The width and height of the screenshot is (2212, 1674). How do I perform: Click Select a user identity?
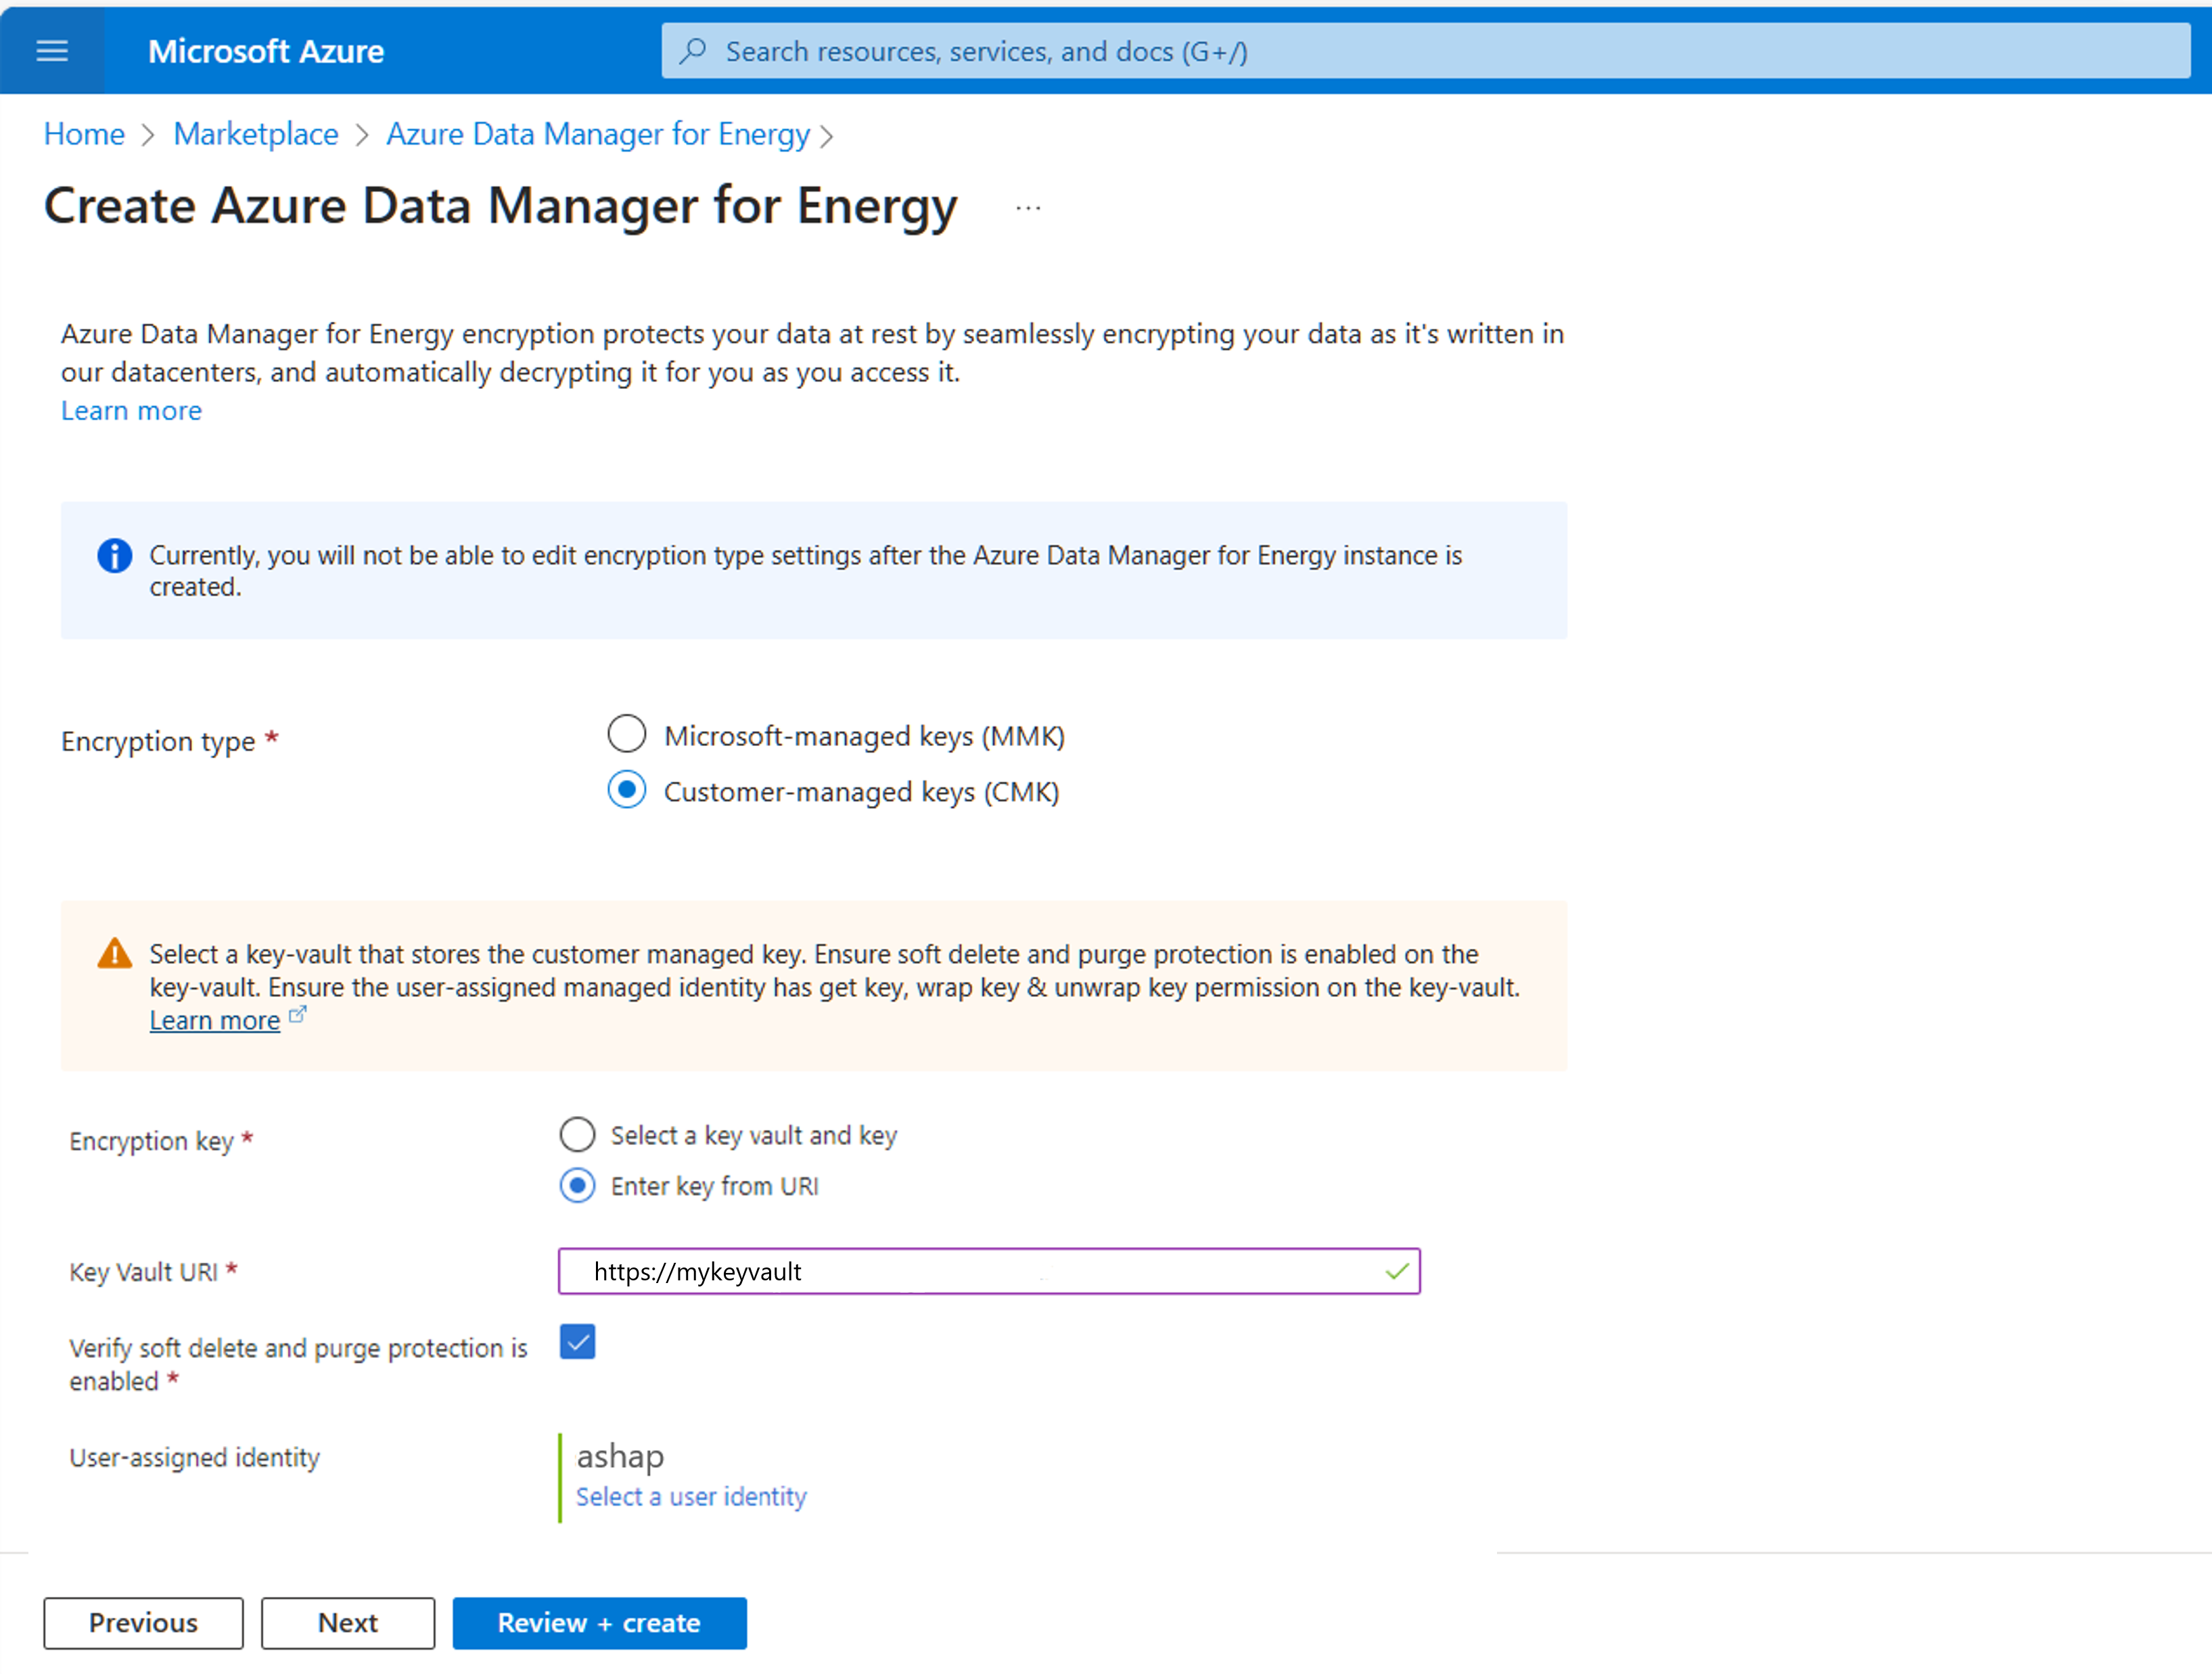pos(692,1496)
